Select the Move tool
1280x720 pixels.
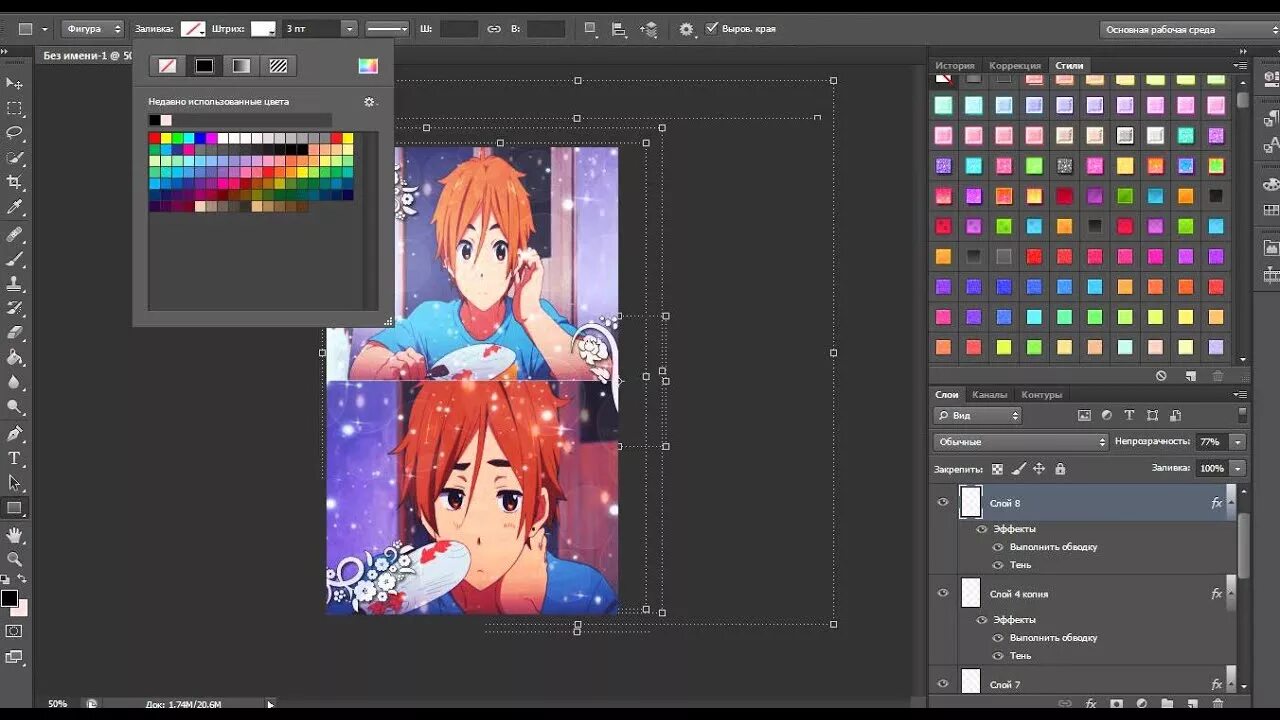coord(14,83)
